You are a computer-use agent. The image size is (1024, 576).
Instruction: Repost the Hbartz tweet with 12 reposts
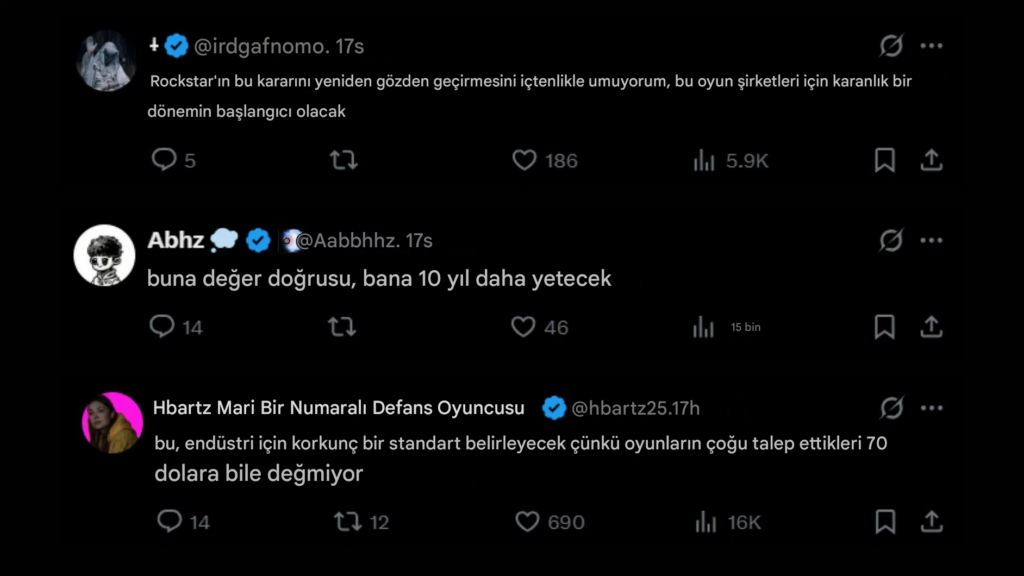(x=347, y=521)
